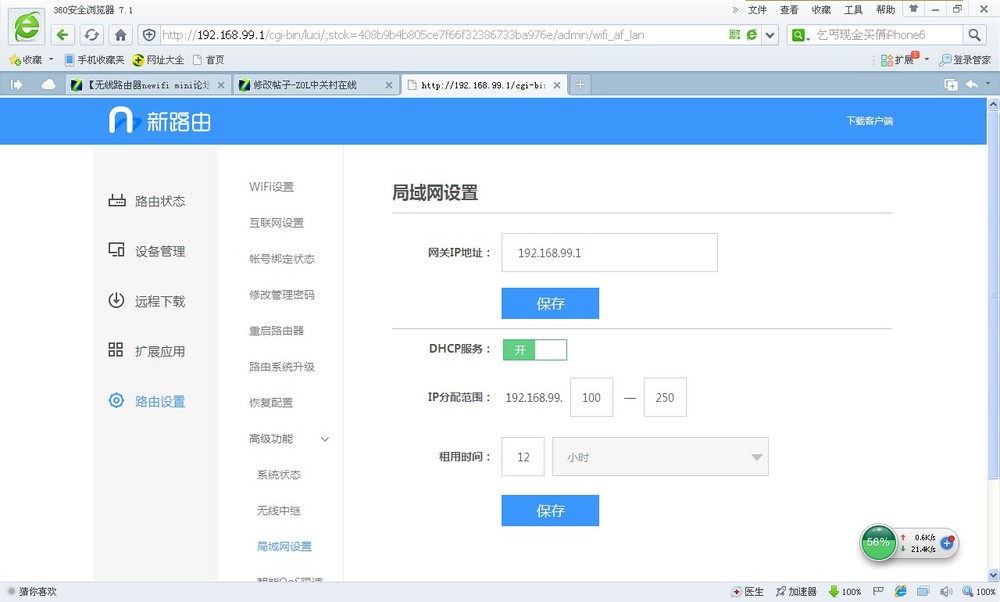This screenshot has width=1000, height=602.
Task: Click the search magnifier icon
Action: pyautogui.click(x=975, y=35)
